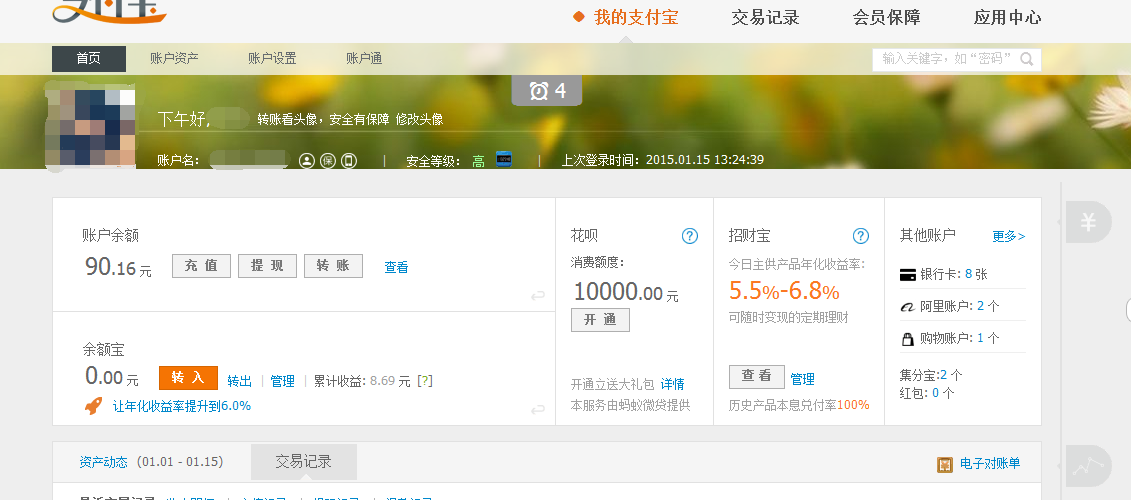The width and height of the screenshot is (1131, 500).
Task: Click the 电子对账单 statement icon
Action: pos(945,465)
